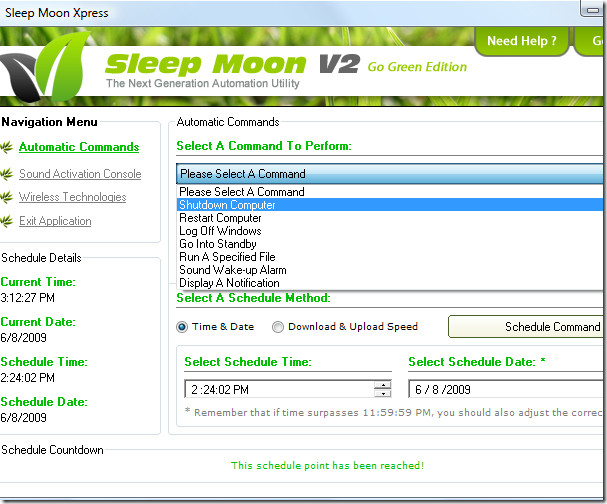The height and width of the screenshot is (504, 607).
Task: Click the leaf icon beside Exit Application
Action: pos(6,221)
